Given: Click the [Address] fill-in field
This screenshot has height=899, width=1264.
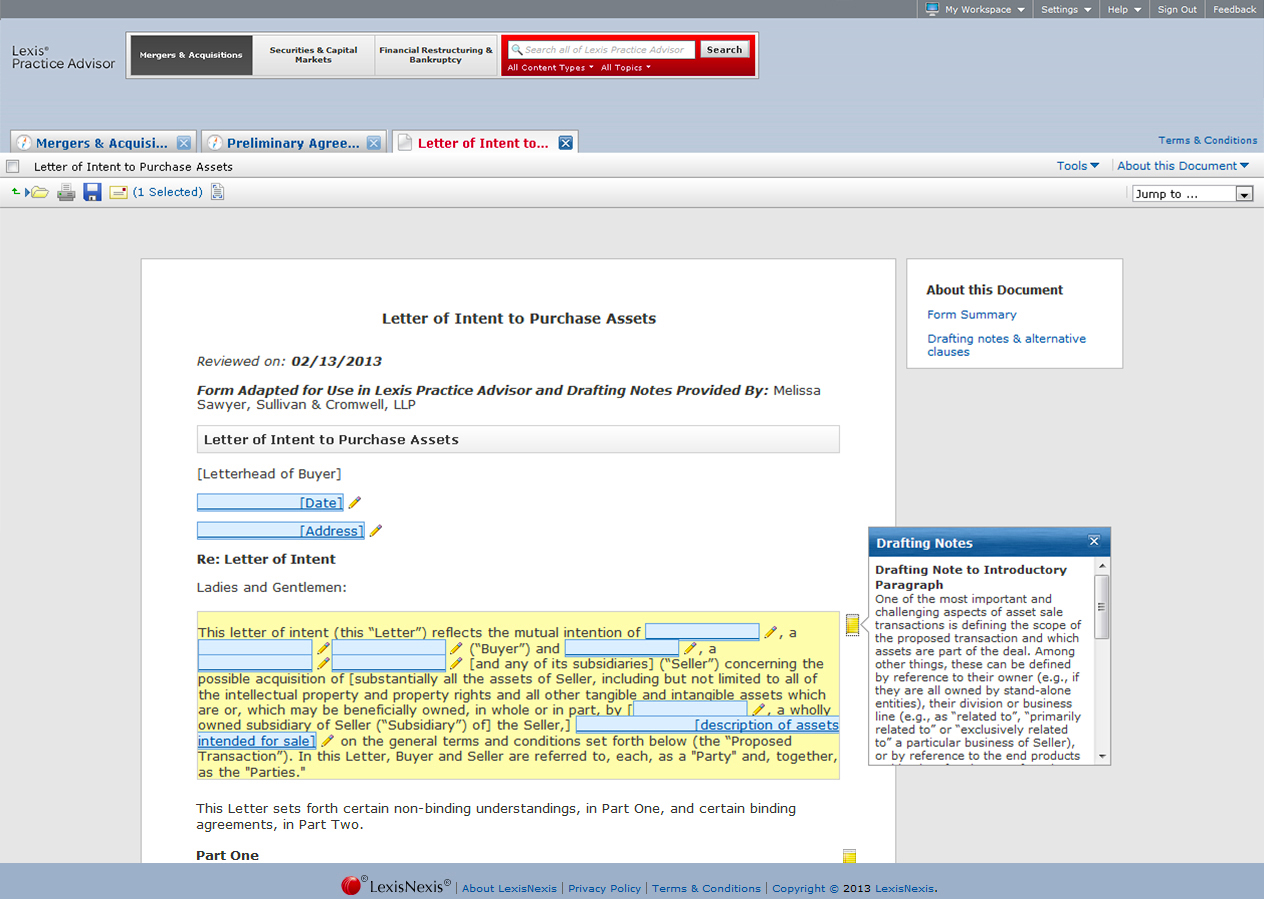Looking at the screenshot, I should pyautogui.click(x=281, y=531).
